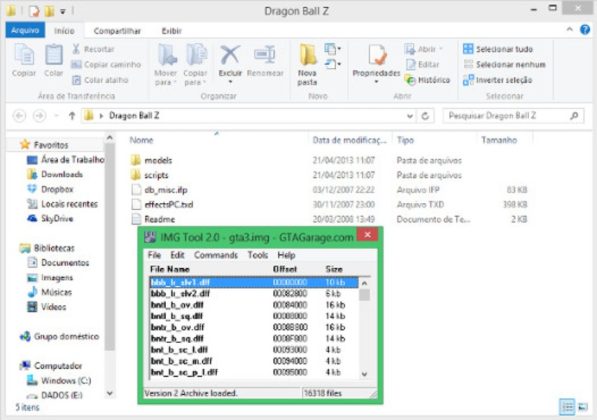This screenshot has height=420, width=597.
Task: Open the Tools menu in IMG Tool
Action: point(258,255)
